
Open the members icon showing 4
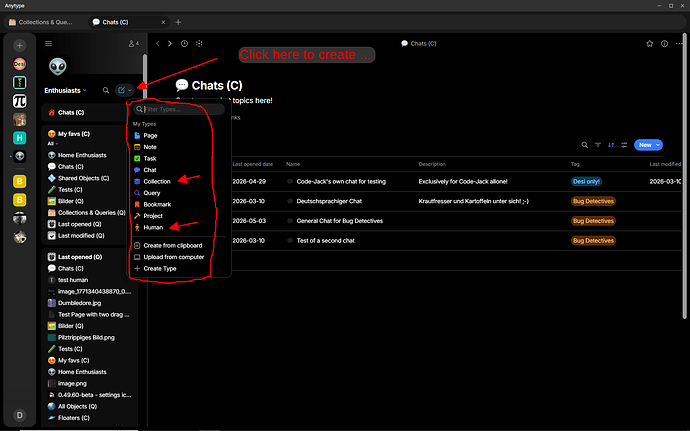pos(133,44)
